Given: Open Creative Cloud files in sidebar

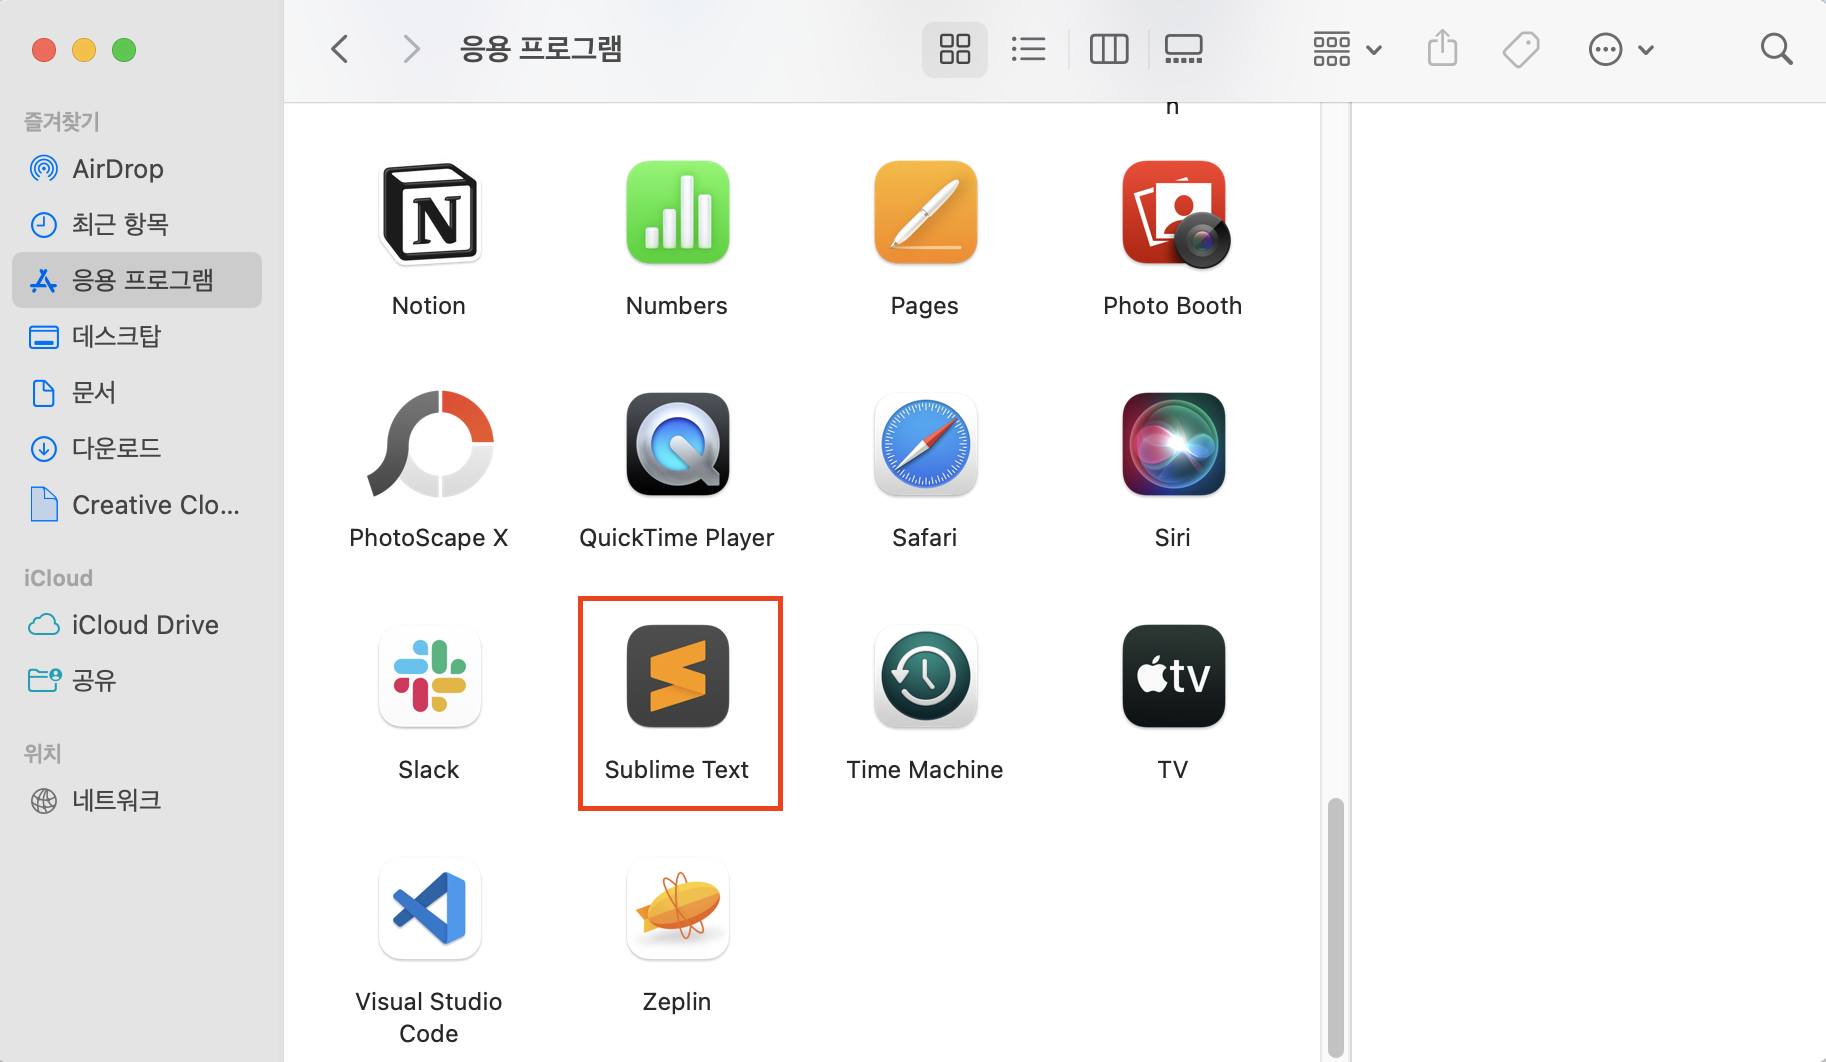Looking at the screenshot, I should tap(137, 505).
